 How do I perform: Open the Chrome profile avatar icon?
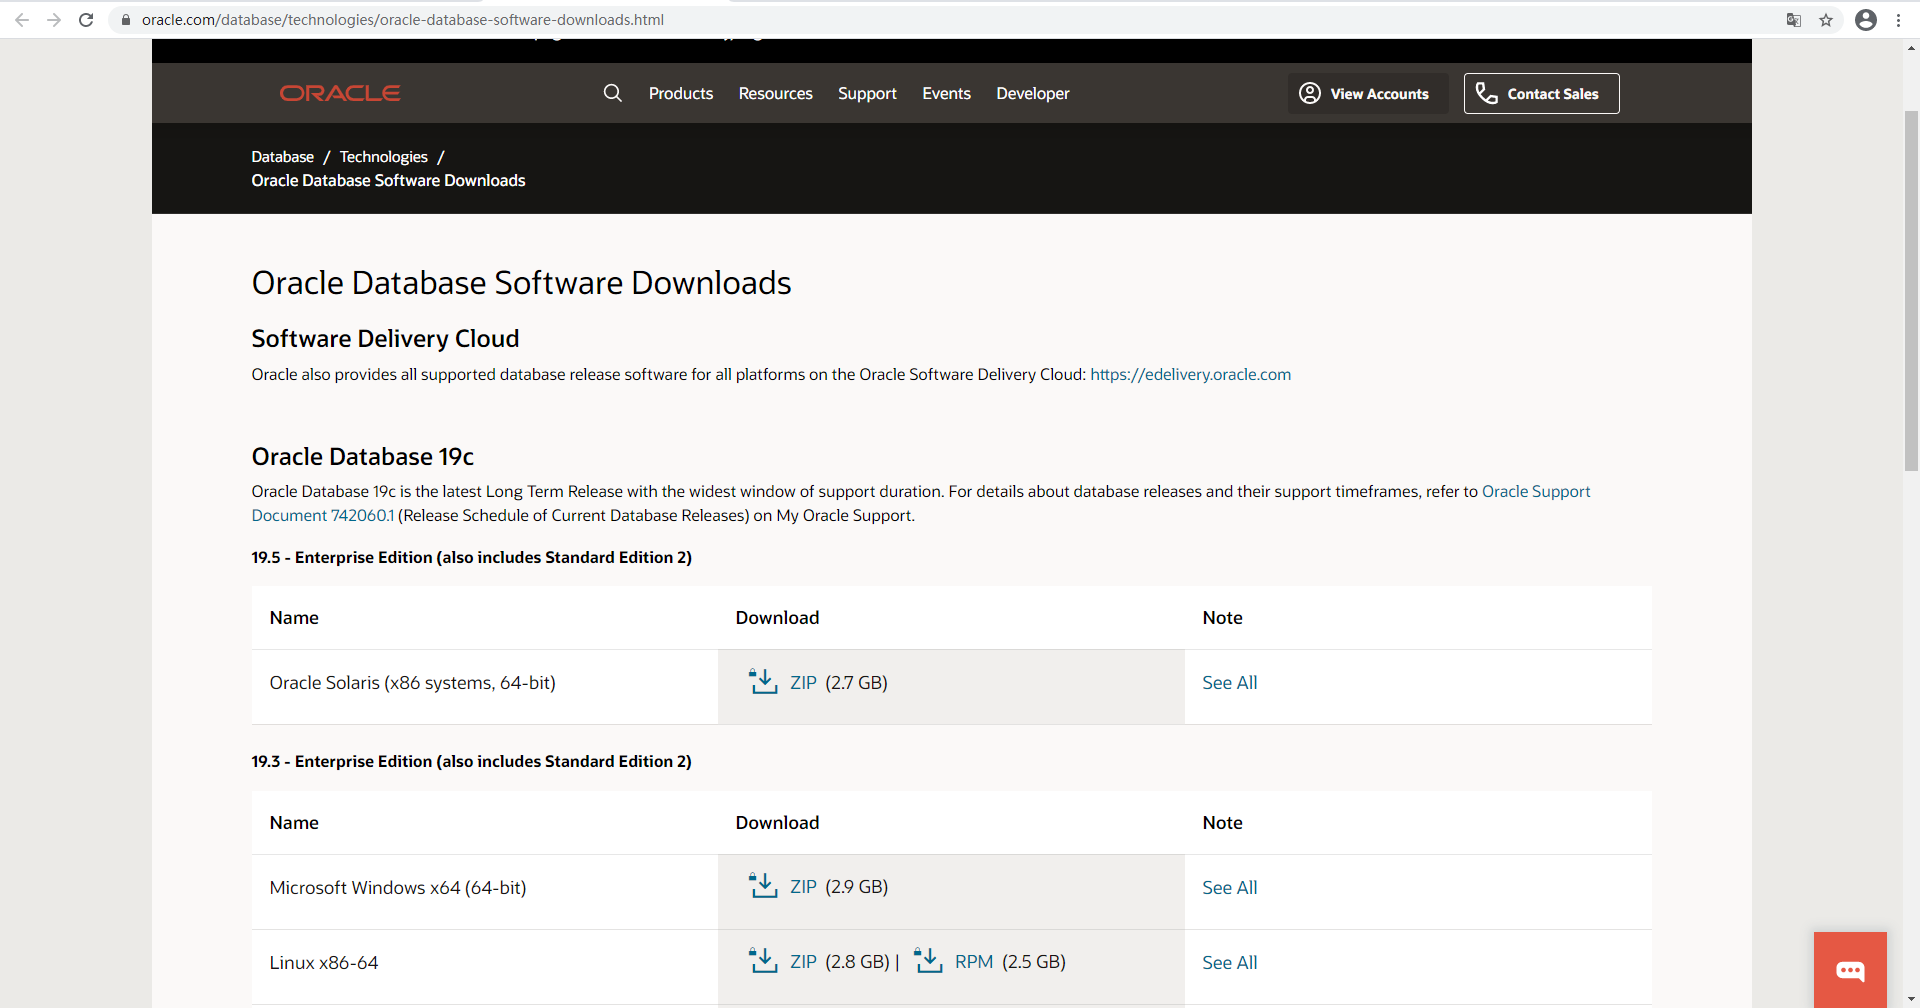(1866, 20)
